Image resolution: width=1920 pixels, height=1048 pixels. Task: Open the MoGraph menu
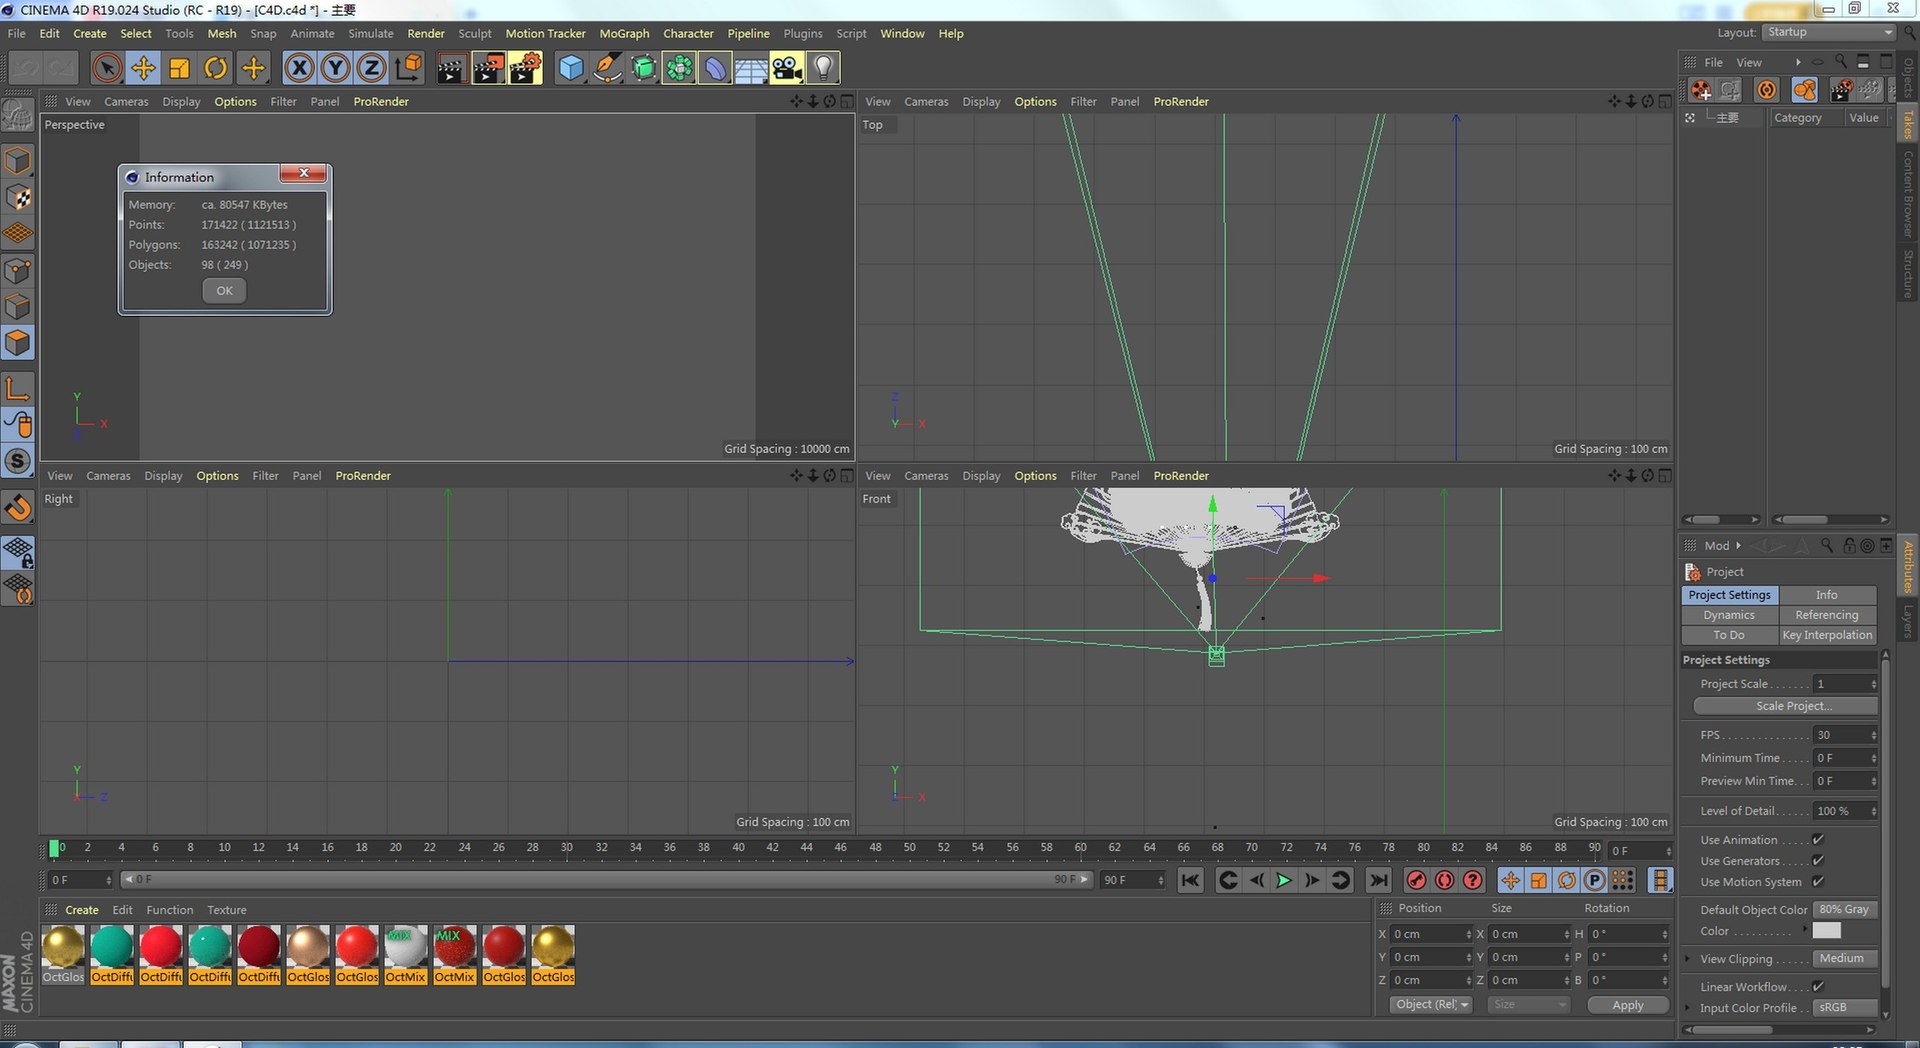(624, 33)
